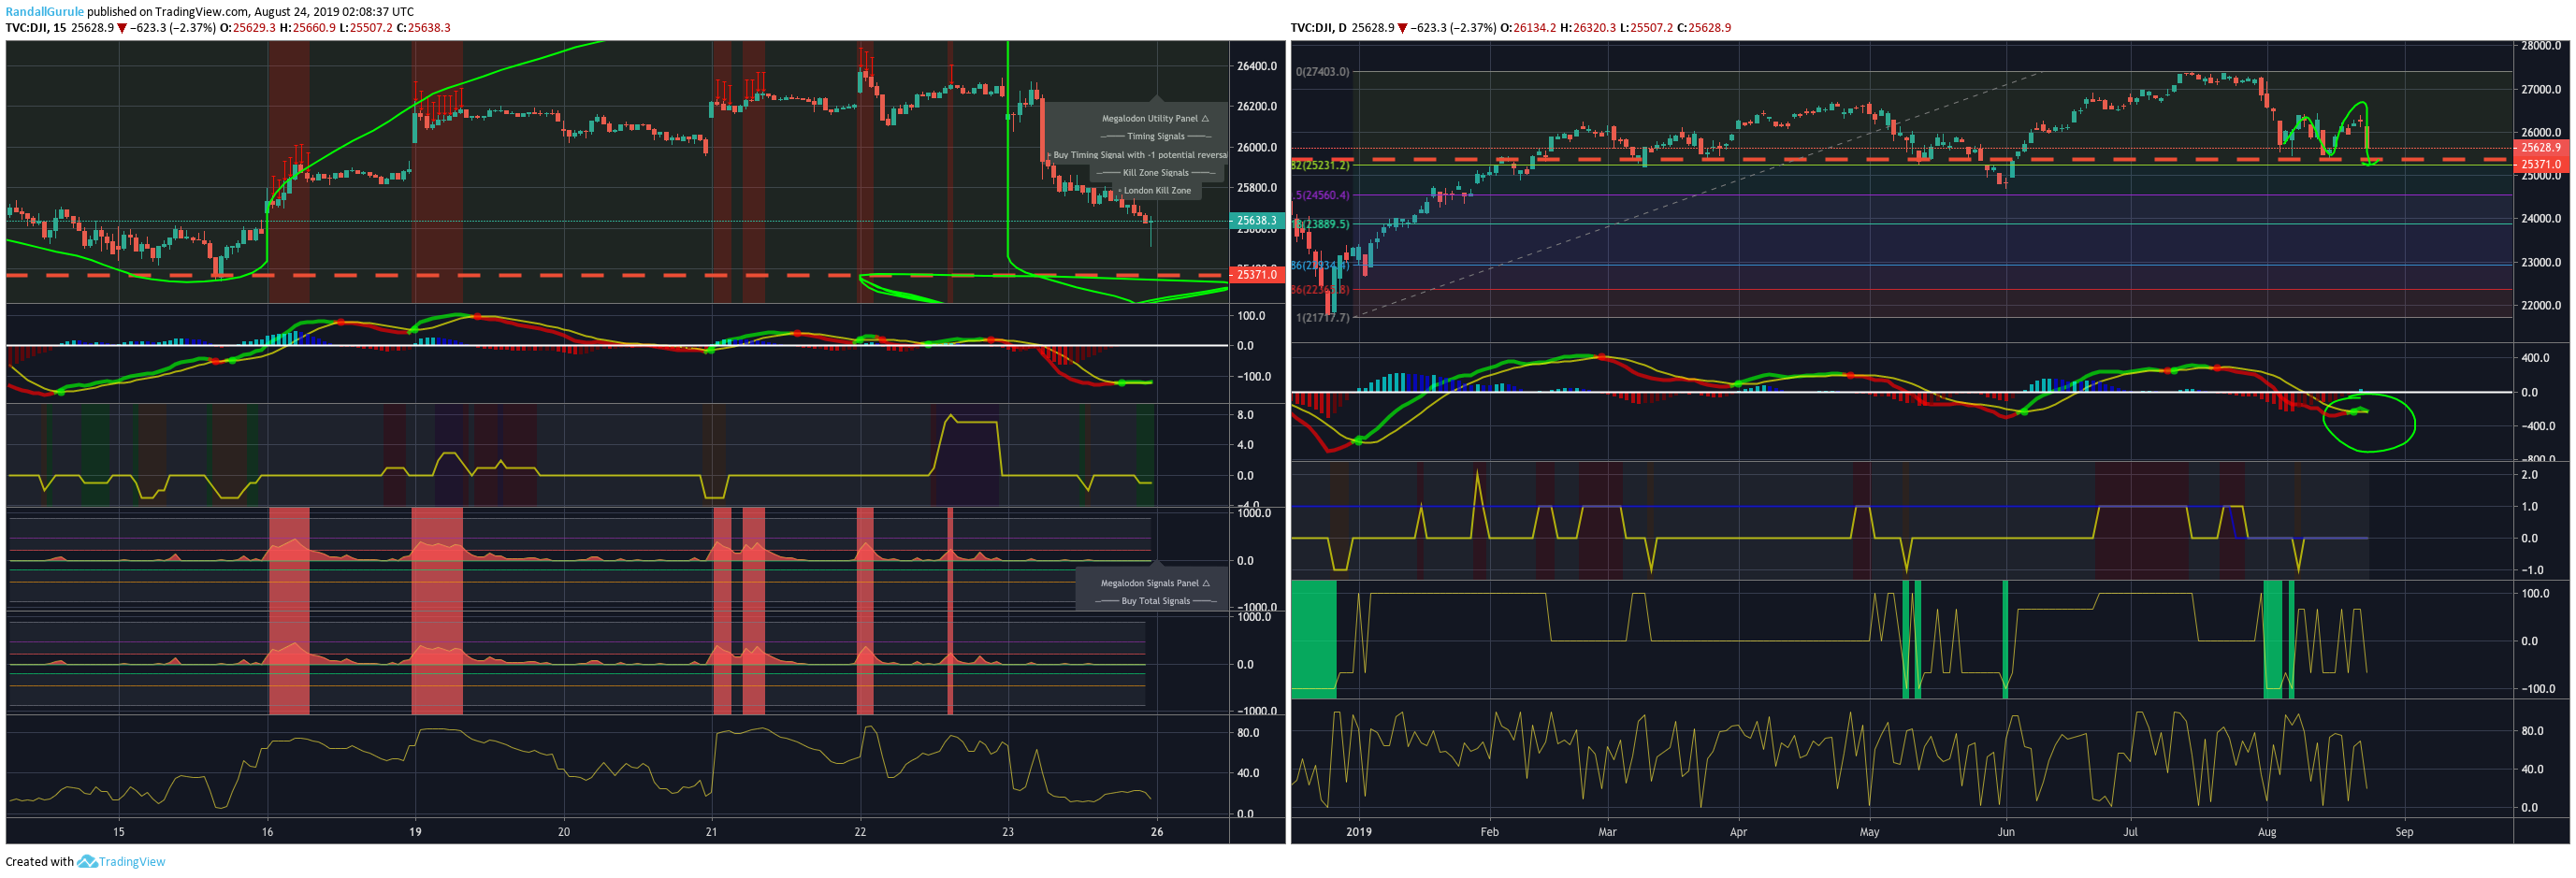Click the Megalodon Signals Panel tooltip title
Image resolution: width=2576 pixels, height=878 pixels.
click(x=1155, y=583)
